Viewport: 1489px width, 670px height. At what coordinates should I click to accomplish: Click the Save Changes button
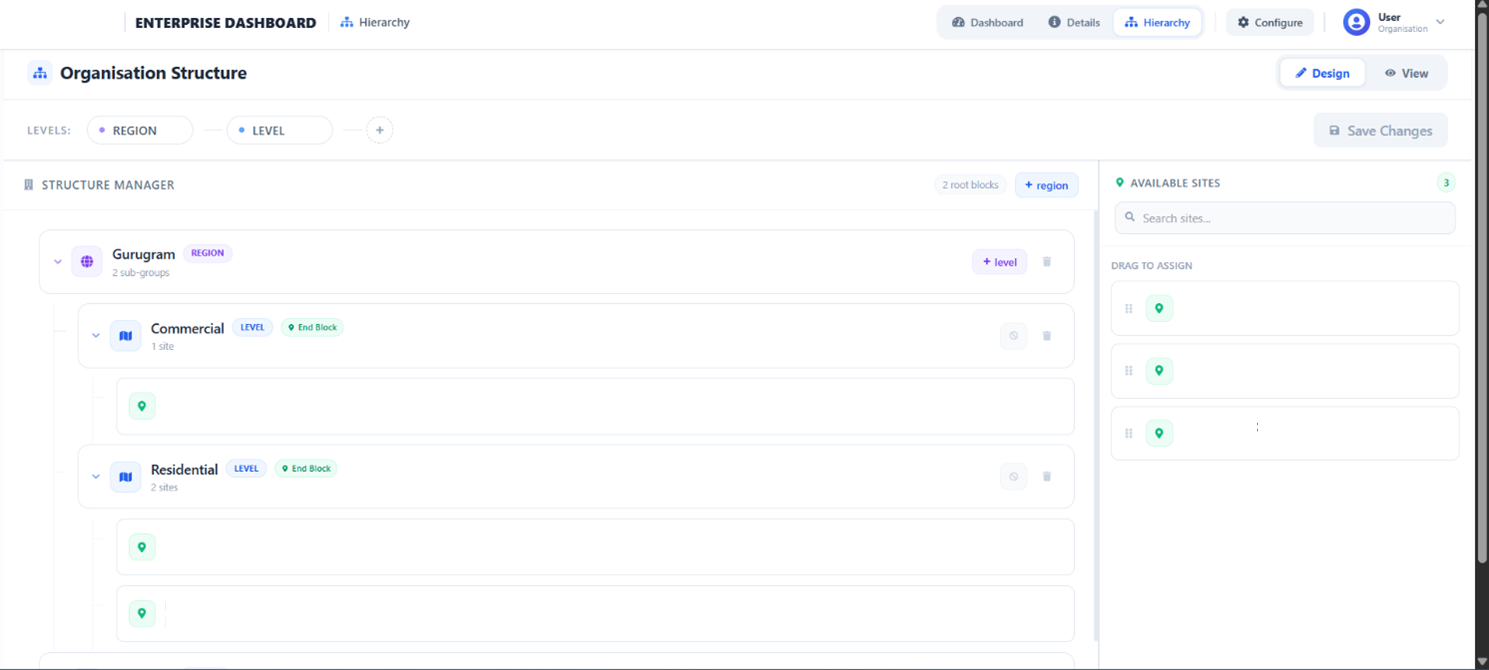coord(1380,131)
